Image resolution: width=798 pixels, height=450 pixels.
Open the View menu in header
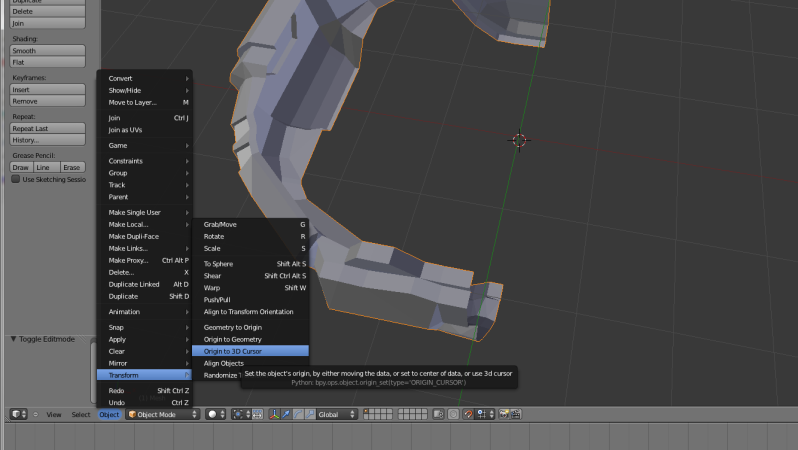[x=53, y=414]
